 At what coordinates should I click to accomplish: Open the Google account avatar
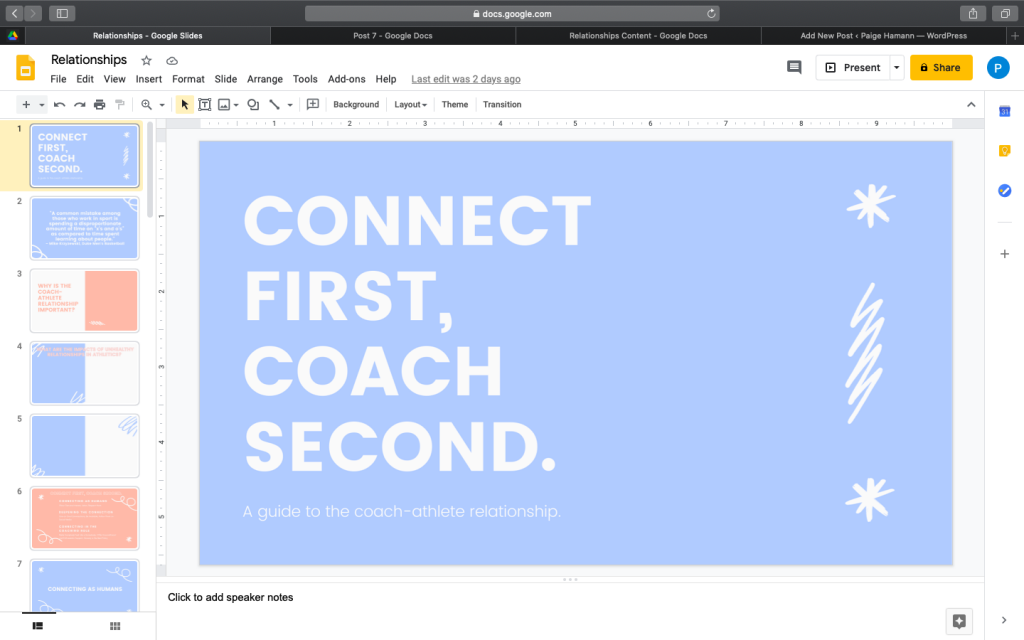click(998, 67)
